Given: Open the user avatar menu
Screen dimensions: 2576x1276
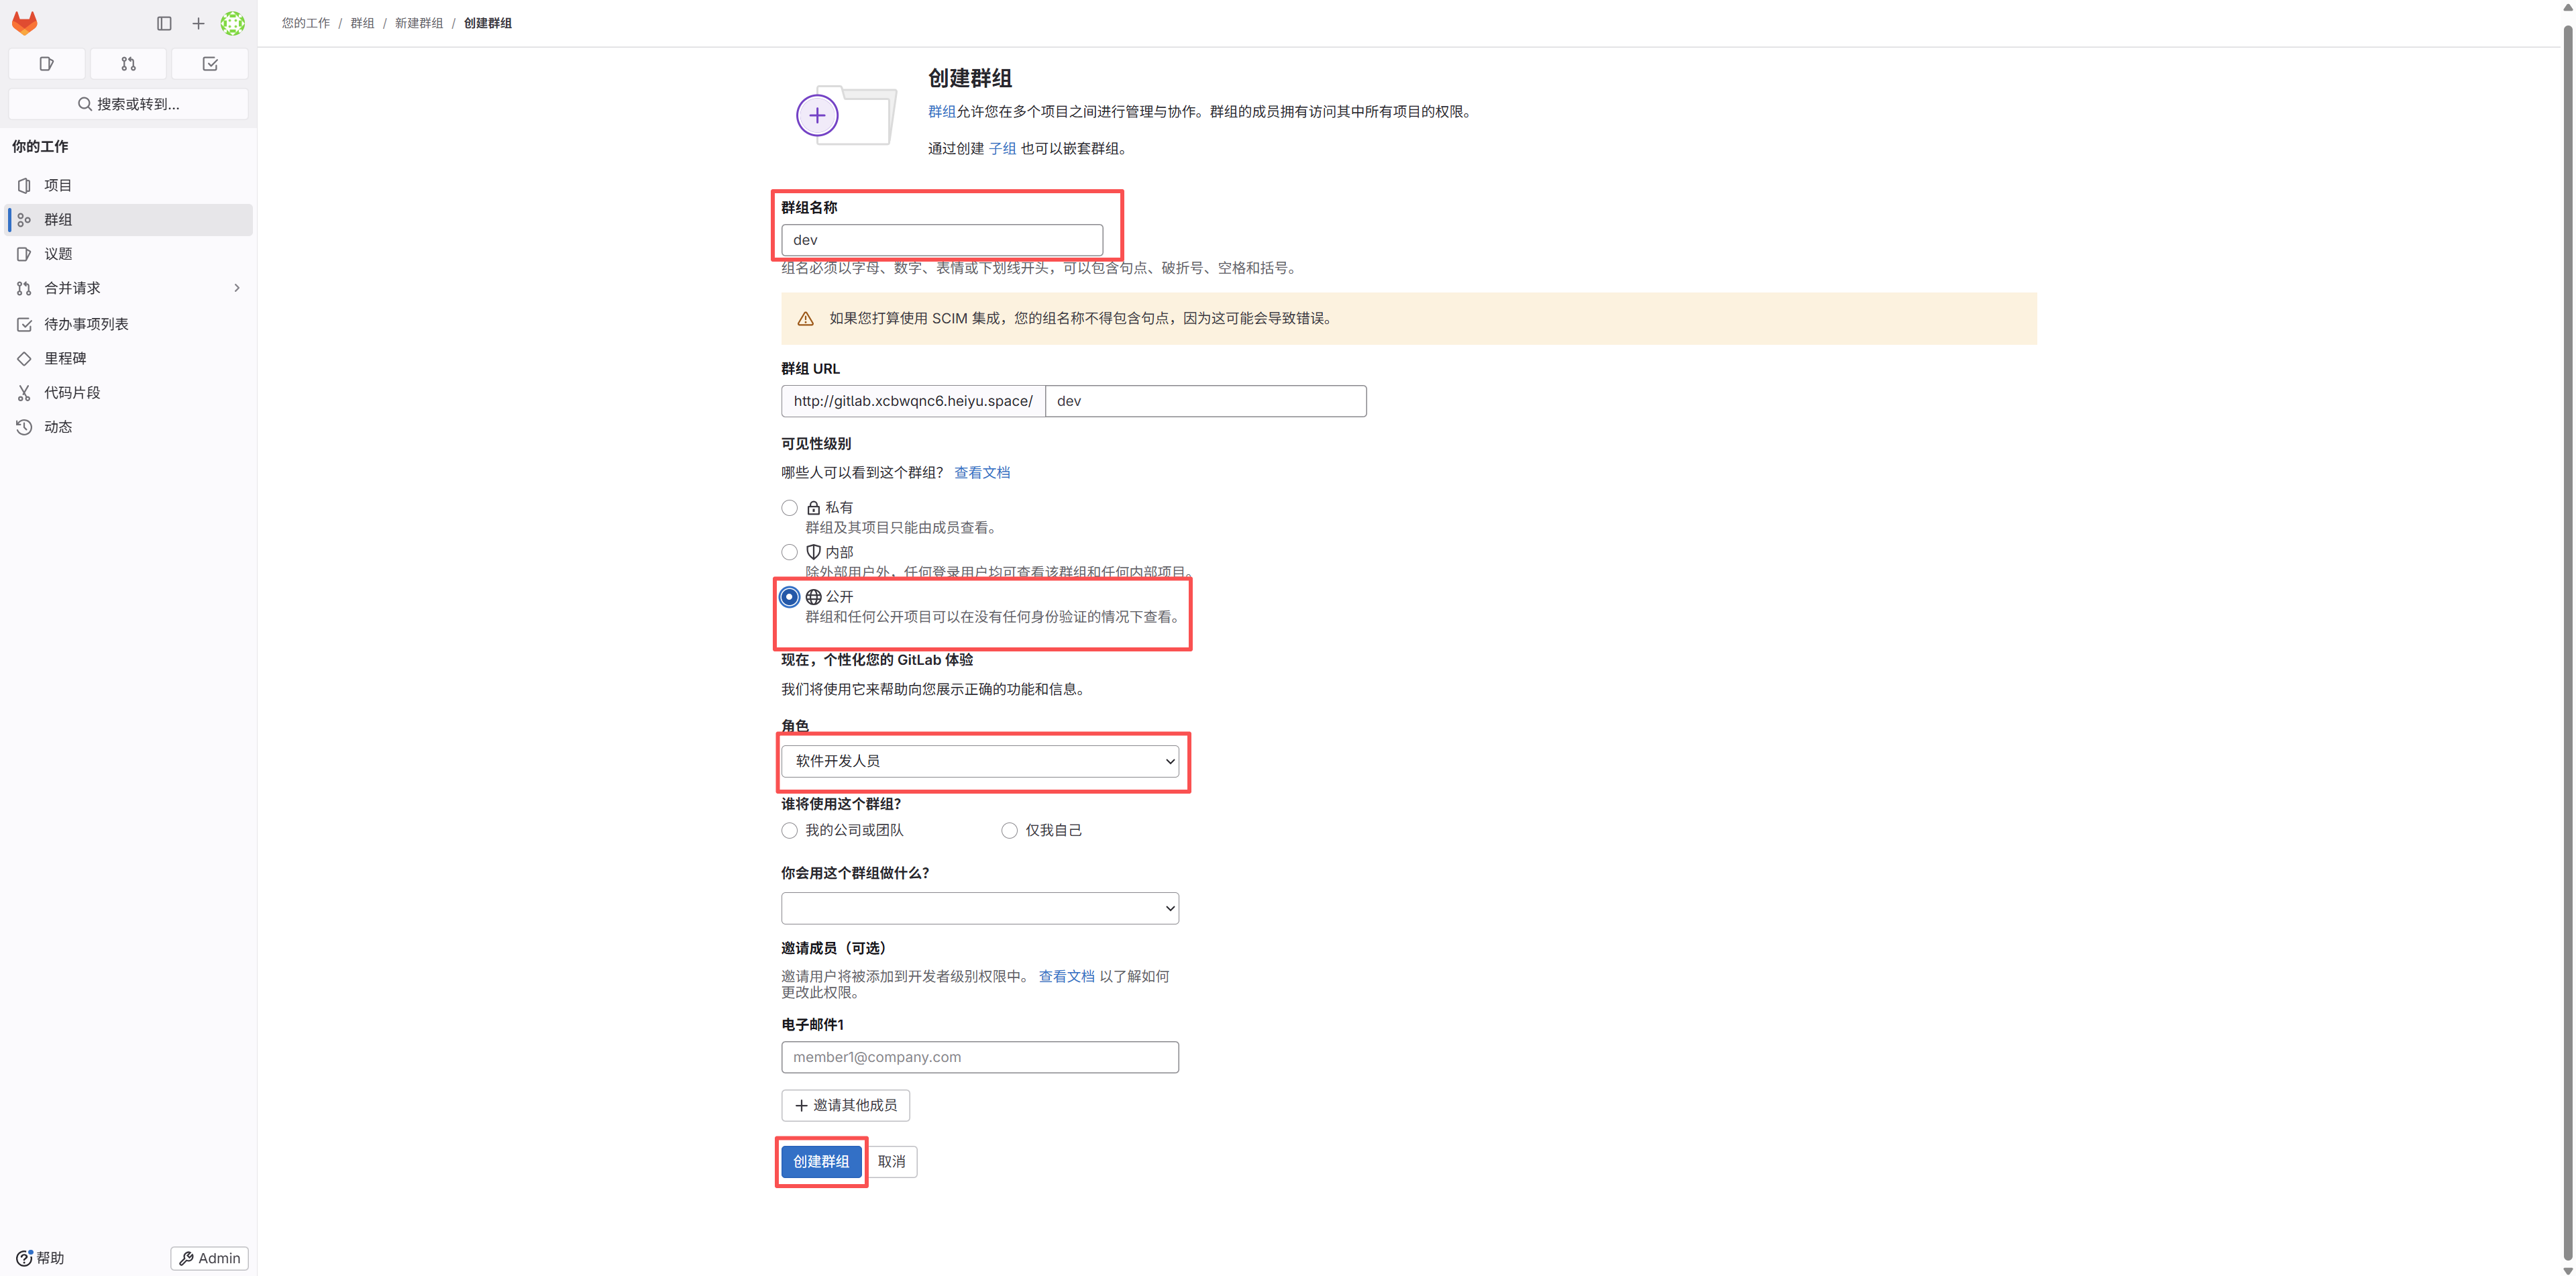Looking at the screenshot, I should tap(233, 23).
